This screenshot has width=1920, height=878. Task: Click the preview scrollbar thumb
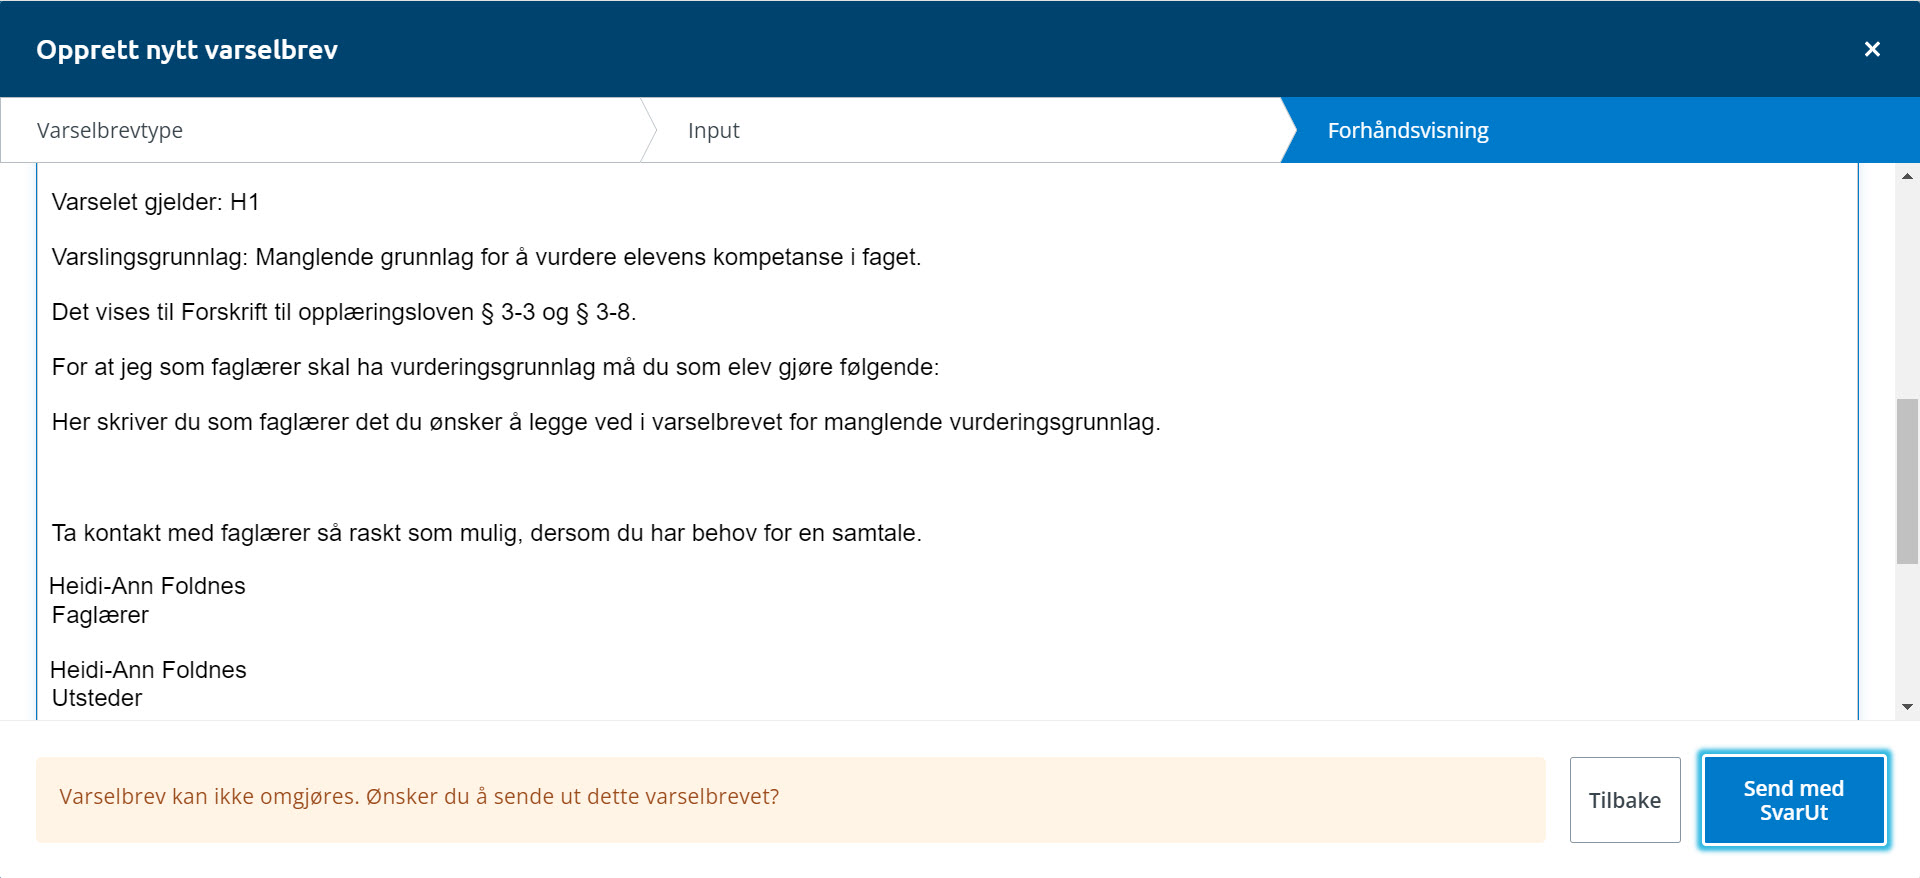(1907, 481)
